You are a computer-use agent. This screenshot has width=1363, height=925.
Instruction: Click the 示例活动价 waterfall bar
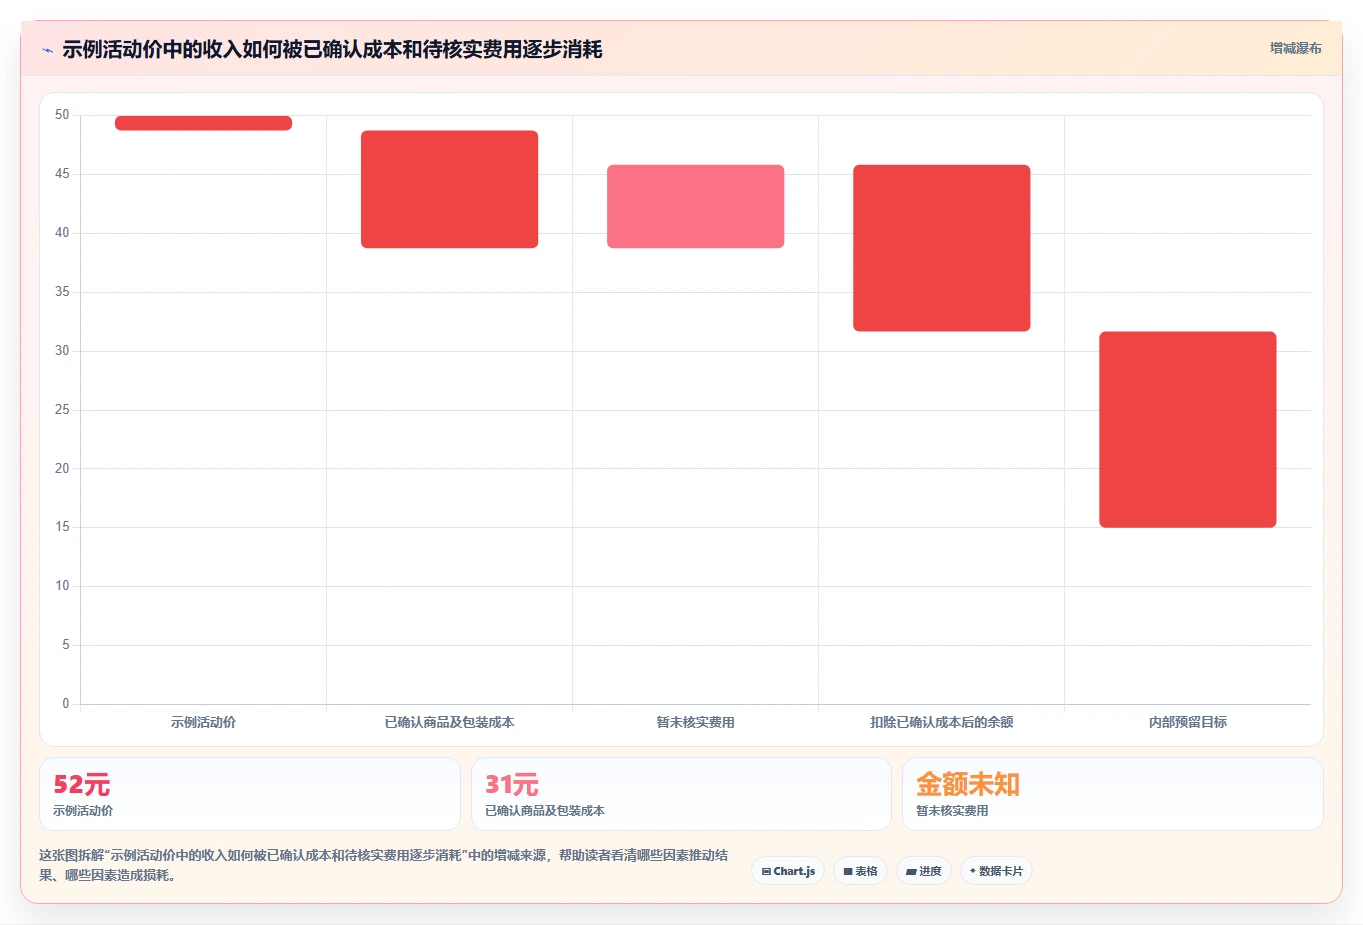203,123
